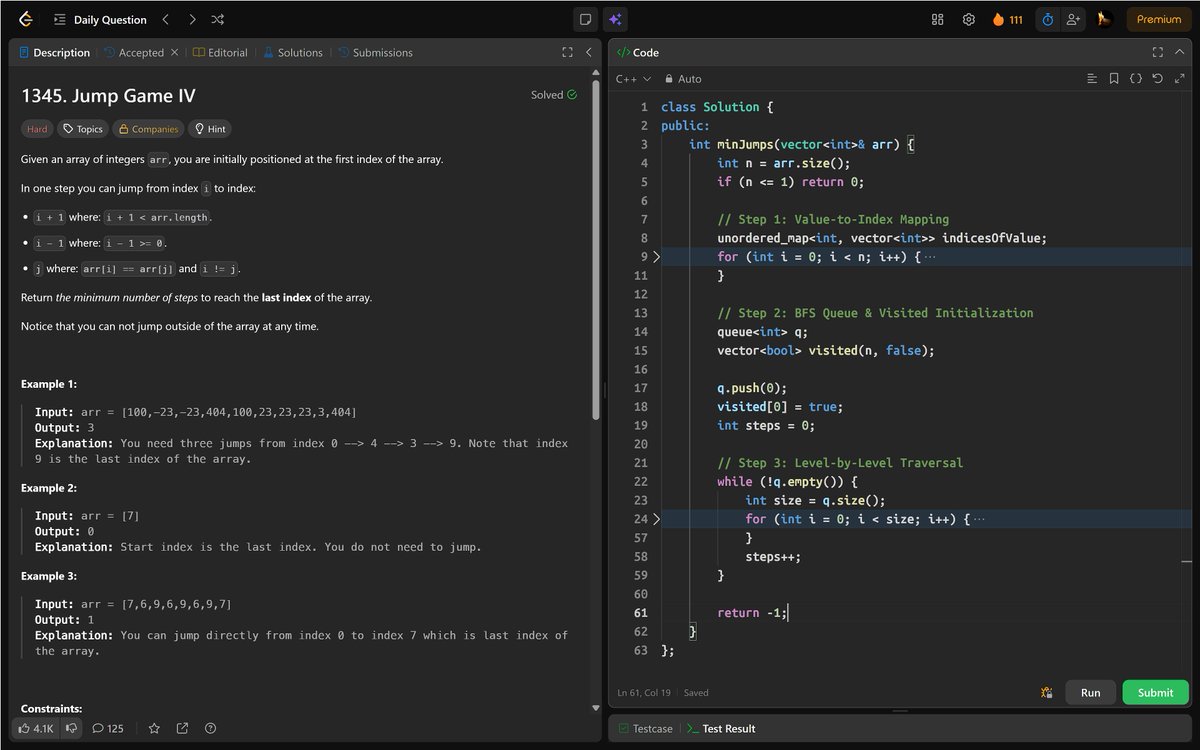Expand the folded code at line 24
Image resolution: width=1200 pixels, height=750 pixels.
point(657,519)
